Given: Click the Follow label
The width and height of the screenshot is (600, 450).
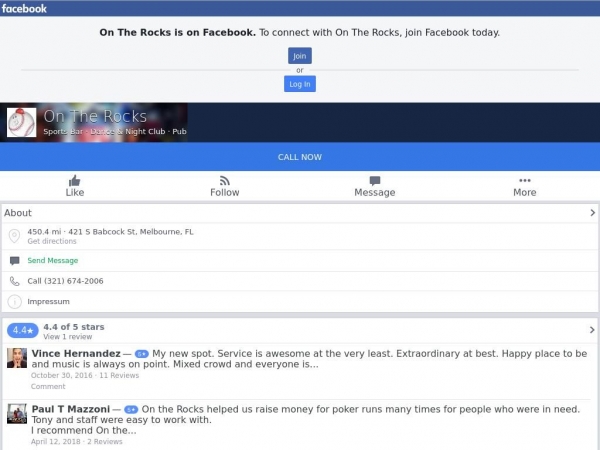Looking at the screenshot, I should tap(225, 192).
